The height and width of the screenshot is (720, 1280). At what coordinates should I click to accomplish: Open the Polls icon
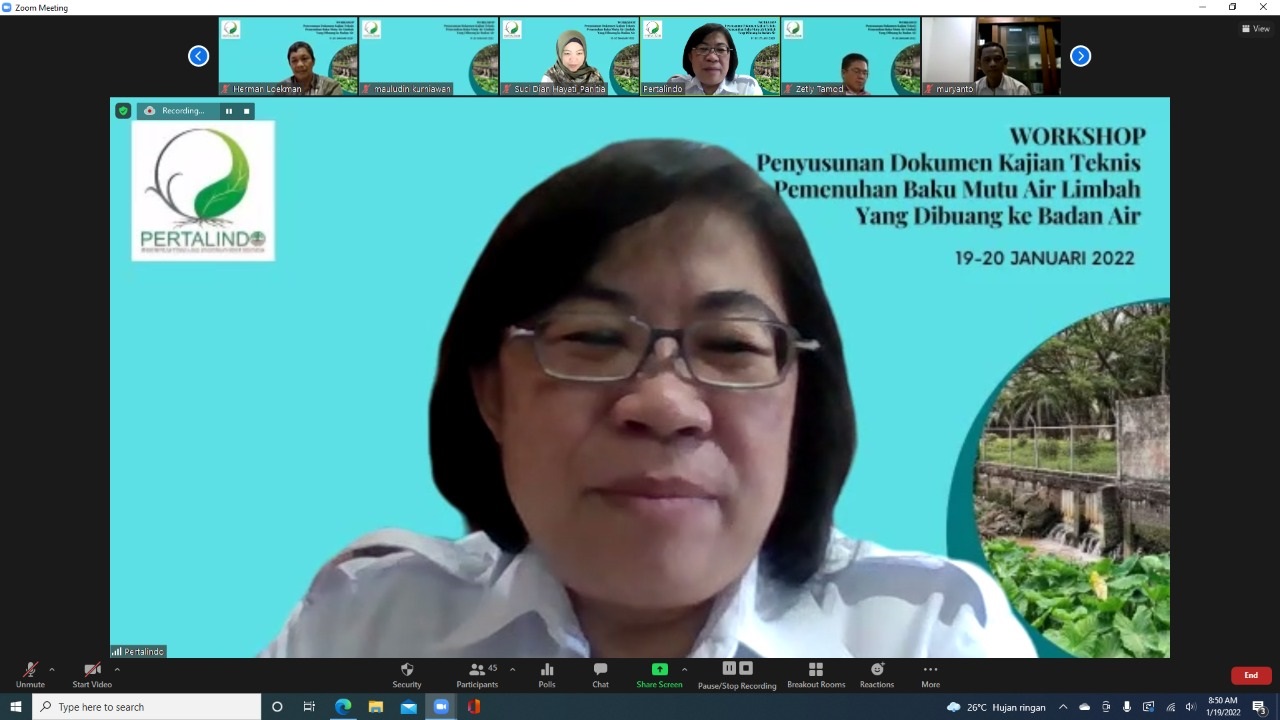[x=547, y=675]
